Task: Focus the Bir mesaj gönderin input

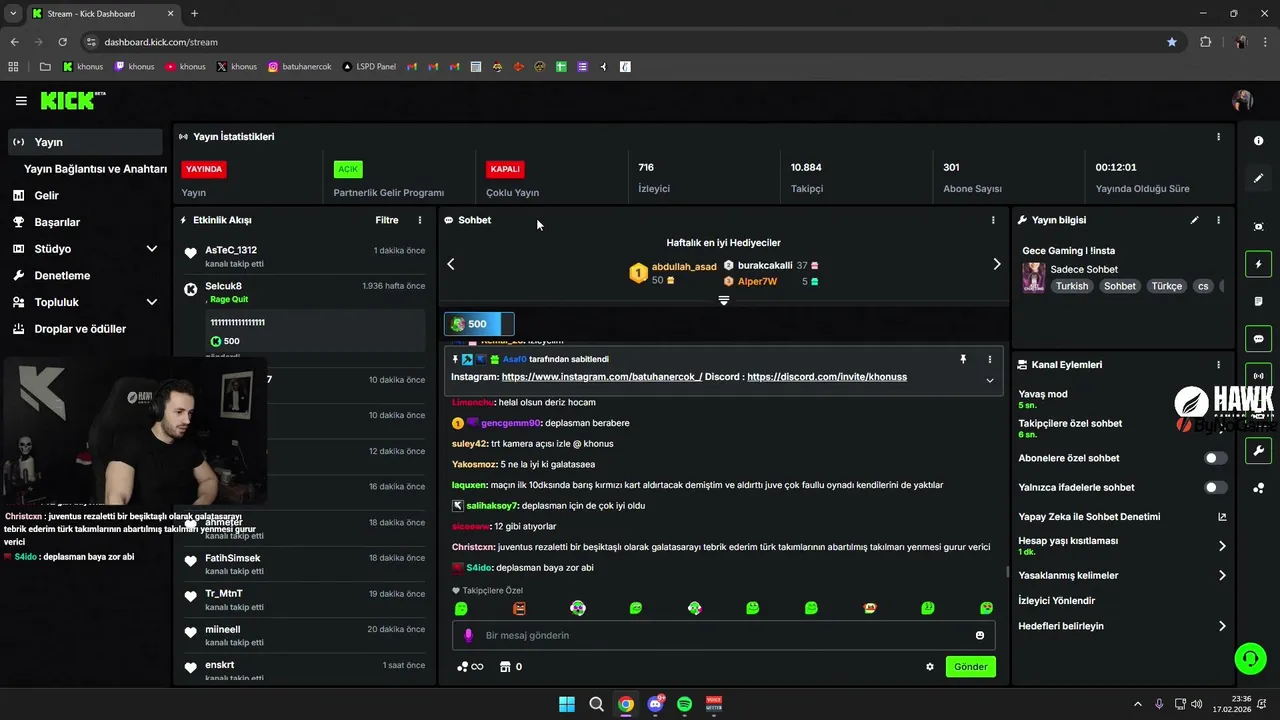Action: click(x=724, y=635)
